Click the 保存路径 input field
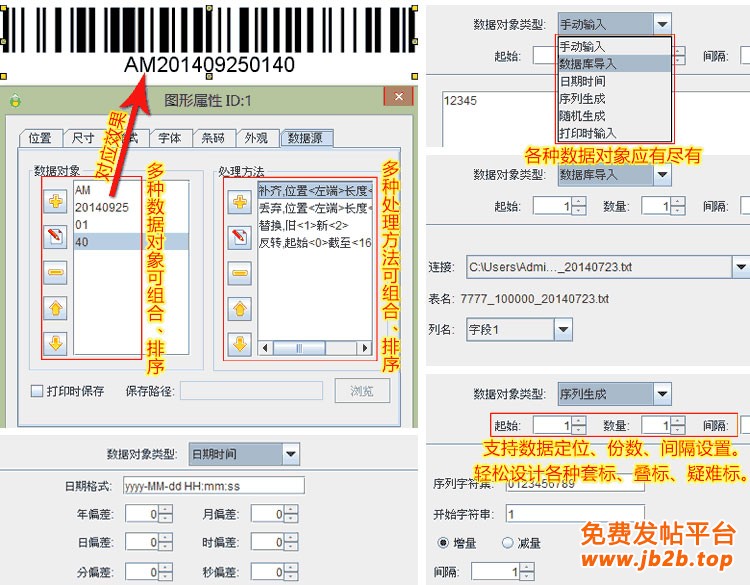 (251, 391)
